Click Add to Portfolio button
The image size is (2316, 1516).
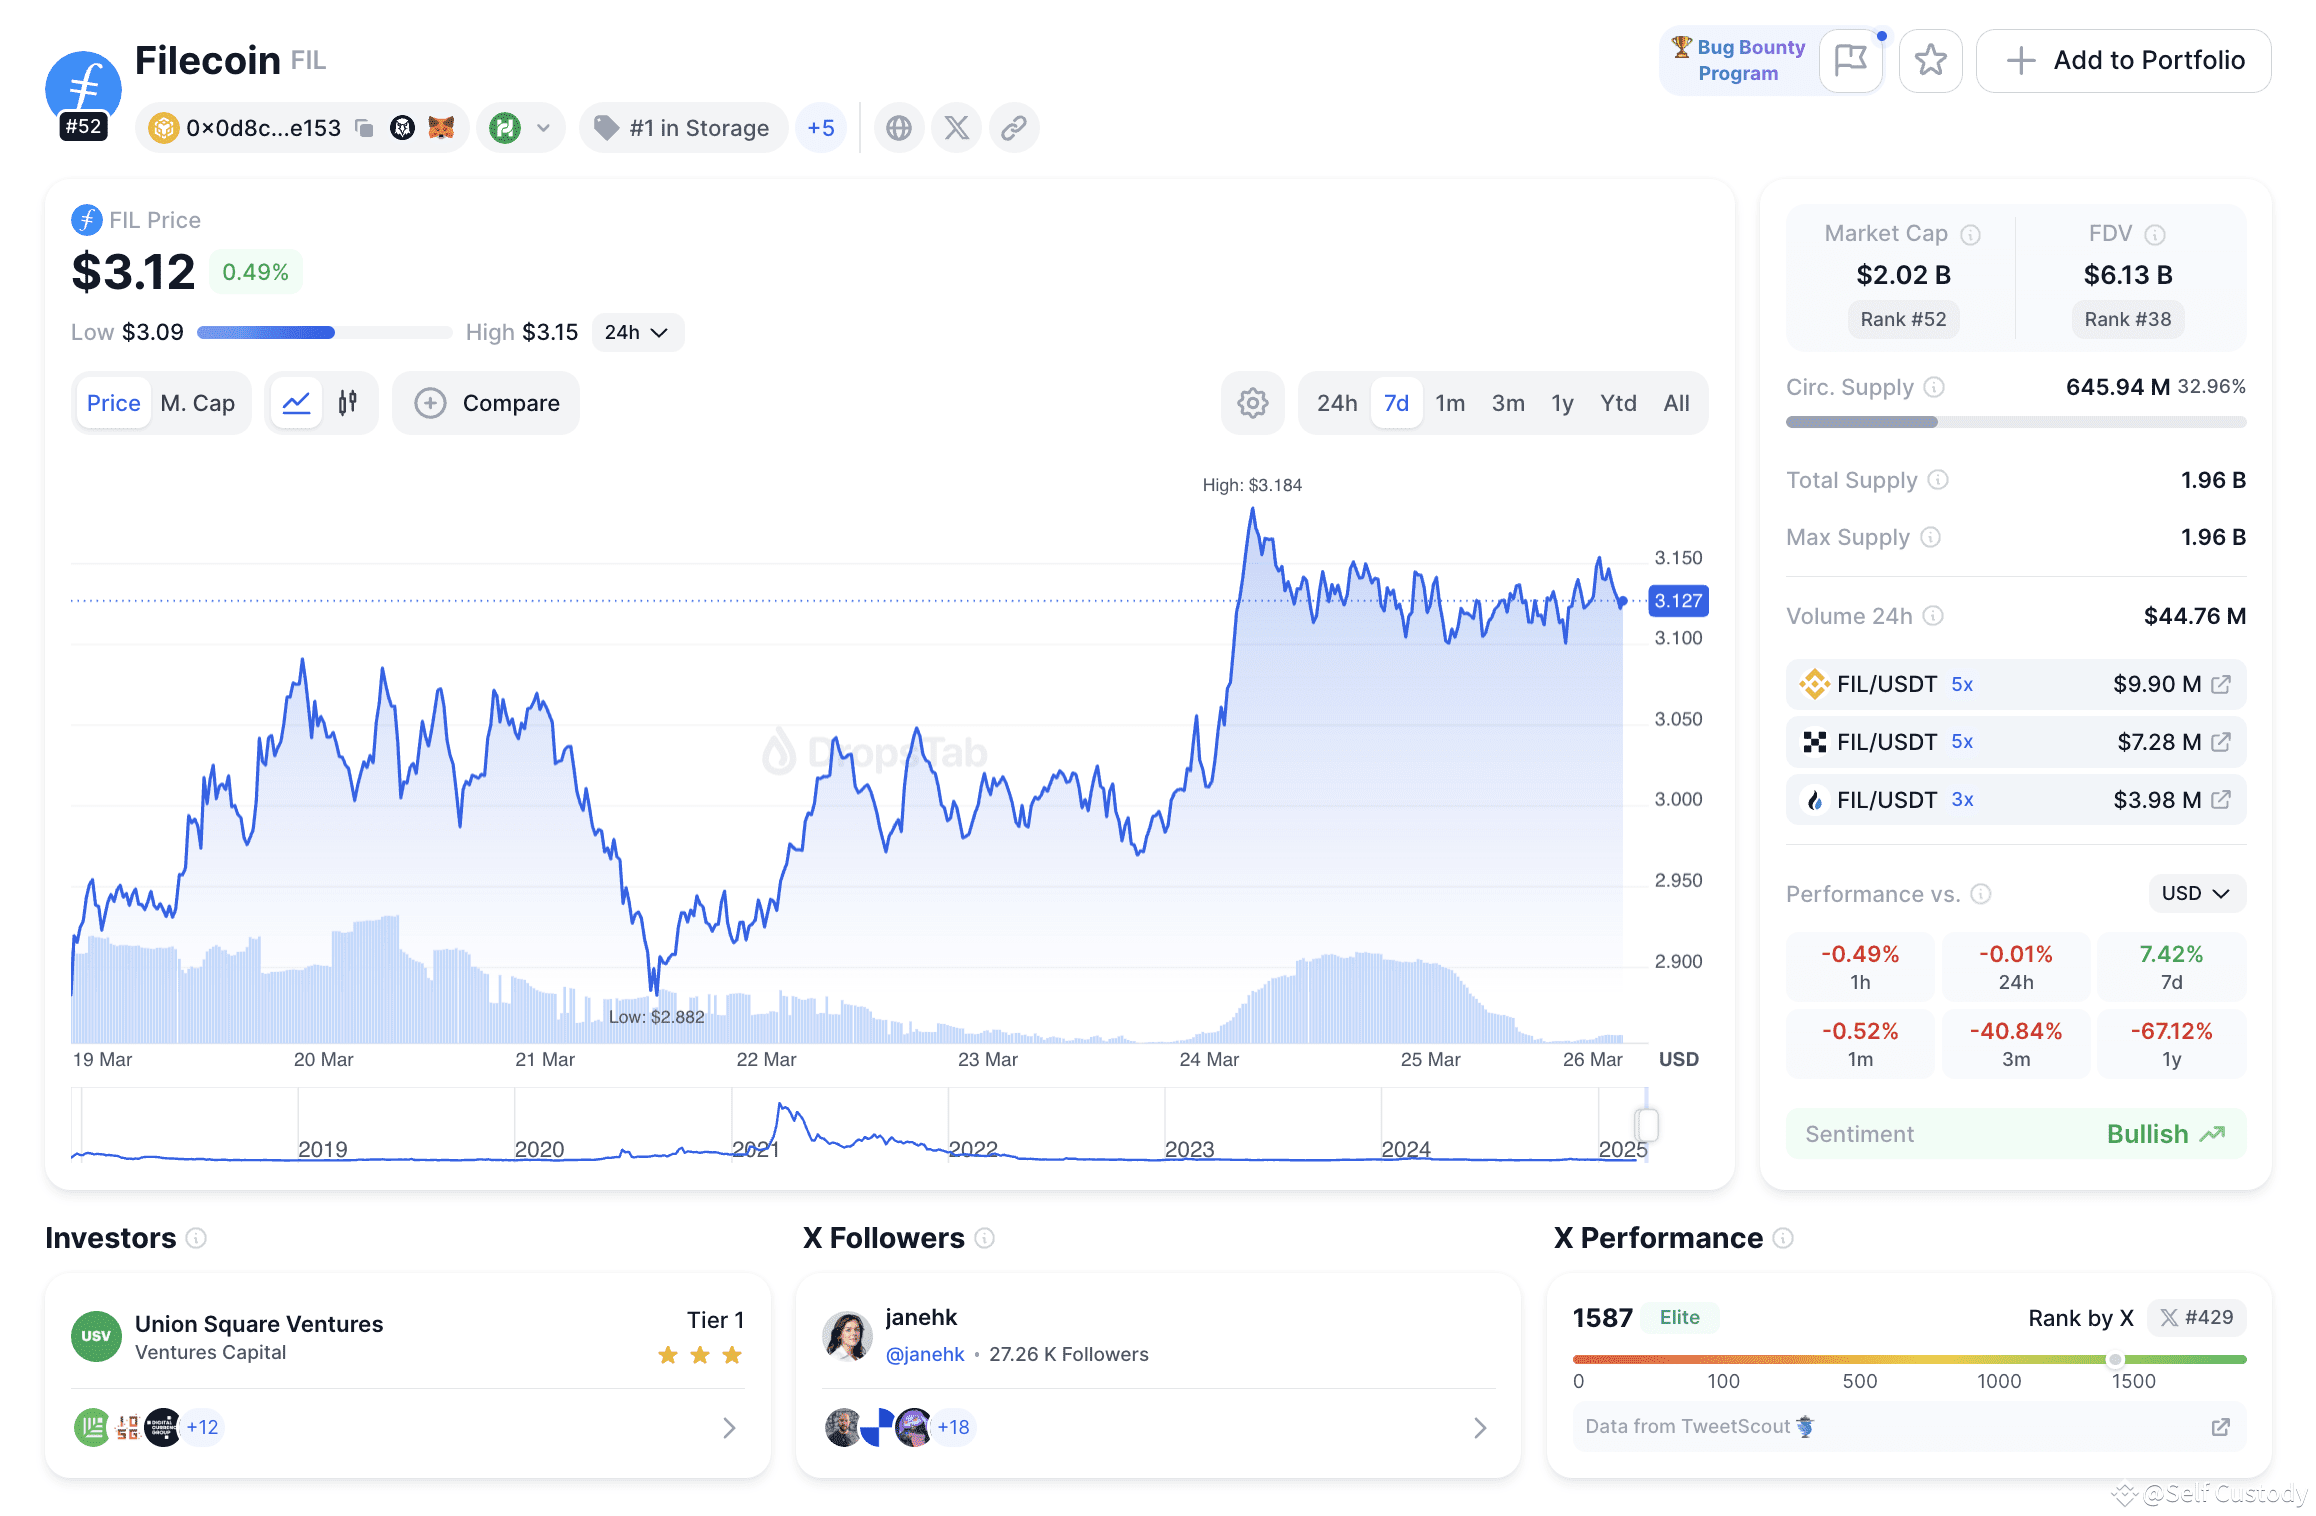pyautogui.click(x=2124, y=61)
